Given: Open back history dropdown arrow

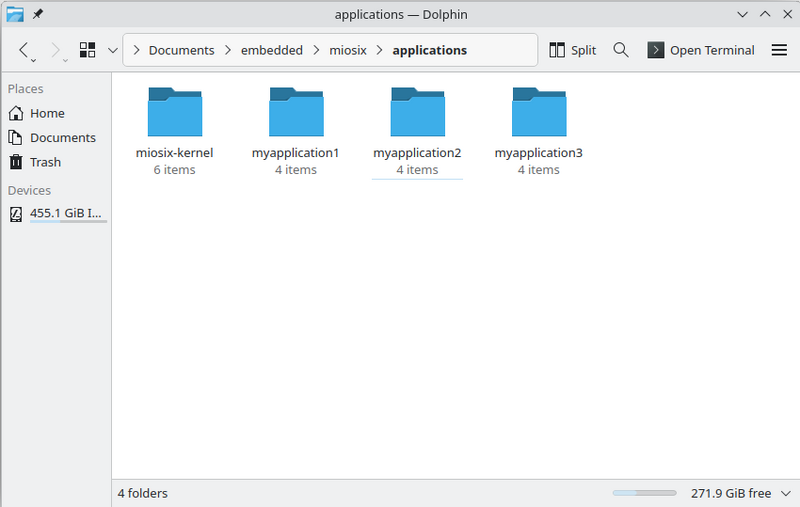Looking at the screenshot, I should [33, 61].
